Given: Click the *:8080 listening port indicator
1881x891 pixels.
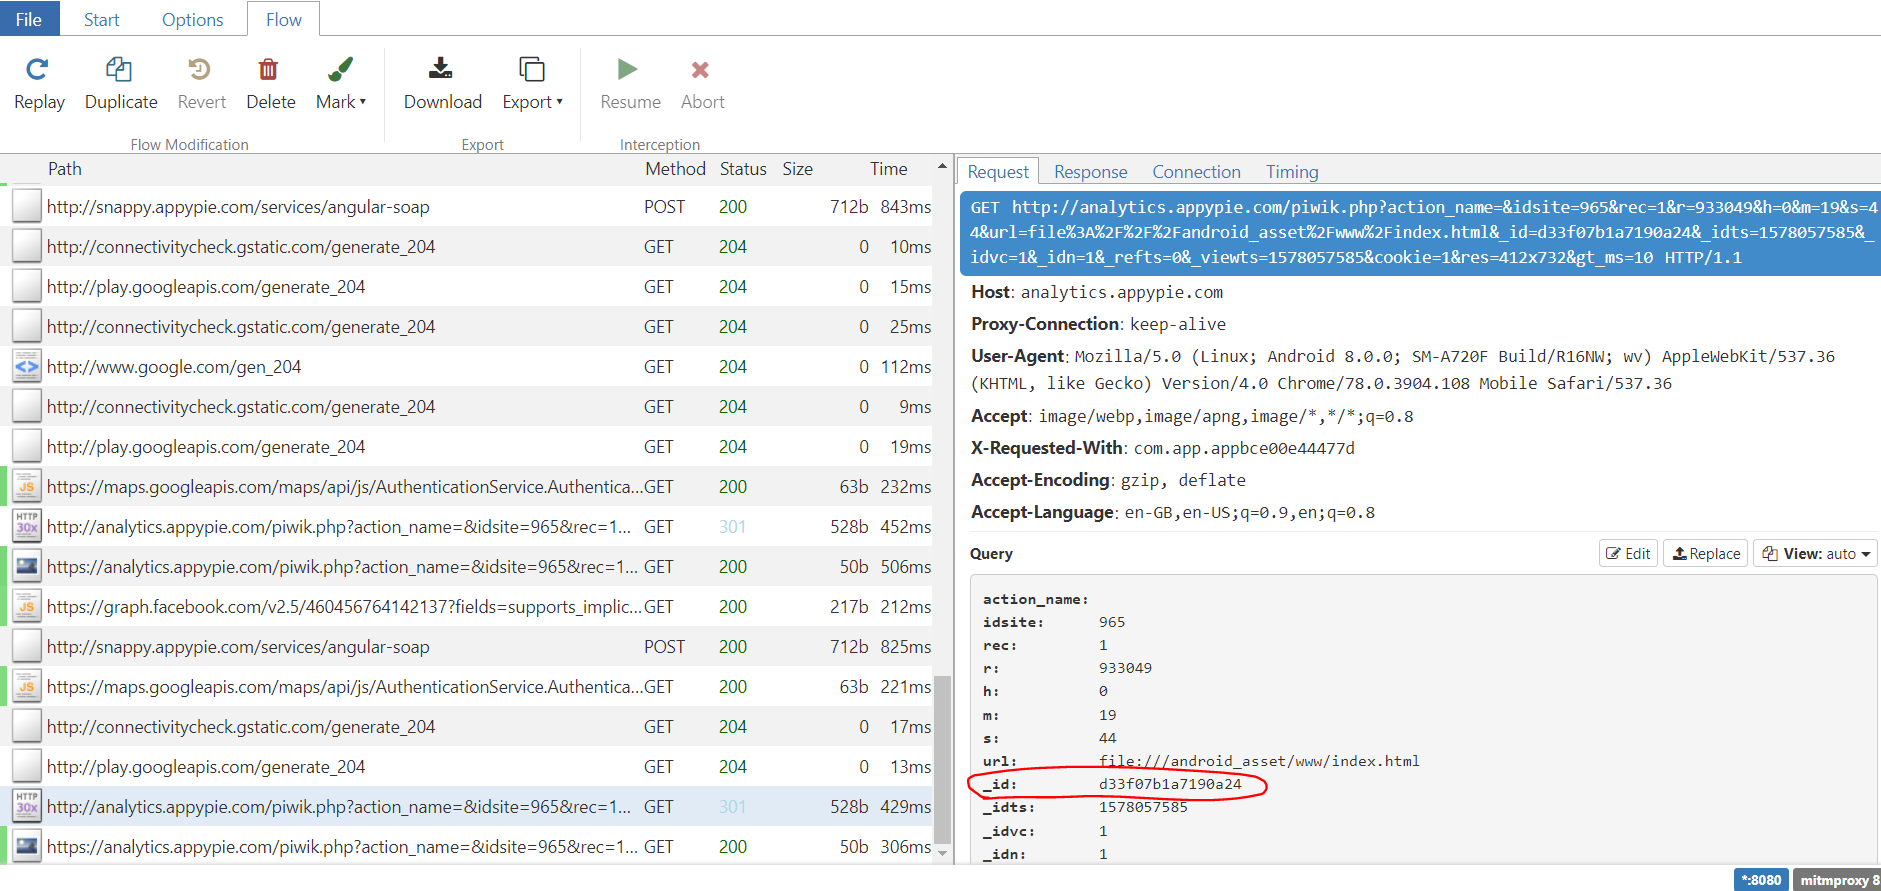Looking at the screenshot, I should [1761, 880].
